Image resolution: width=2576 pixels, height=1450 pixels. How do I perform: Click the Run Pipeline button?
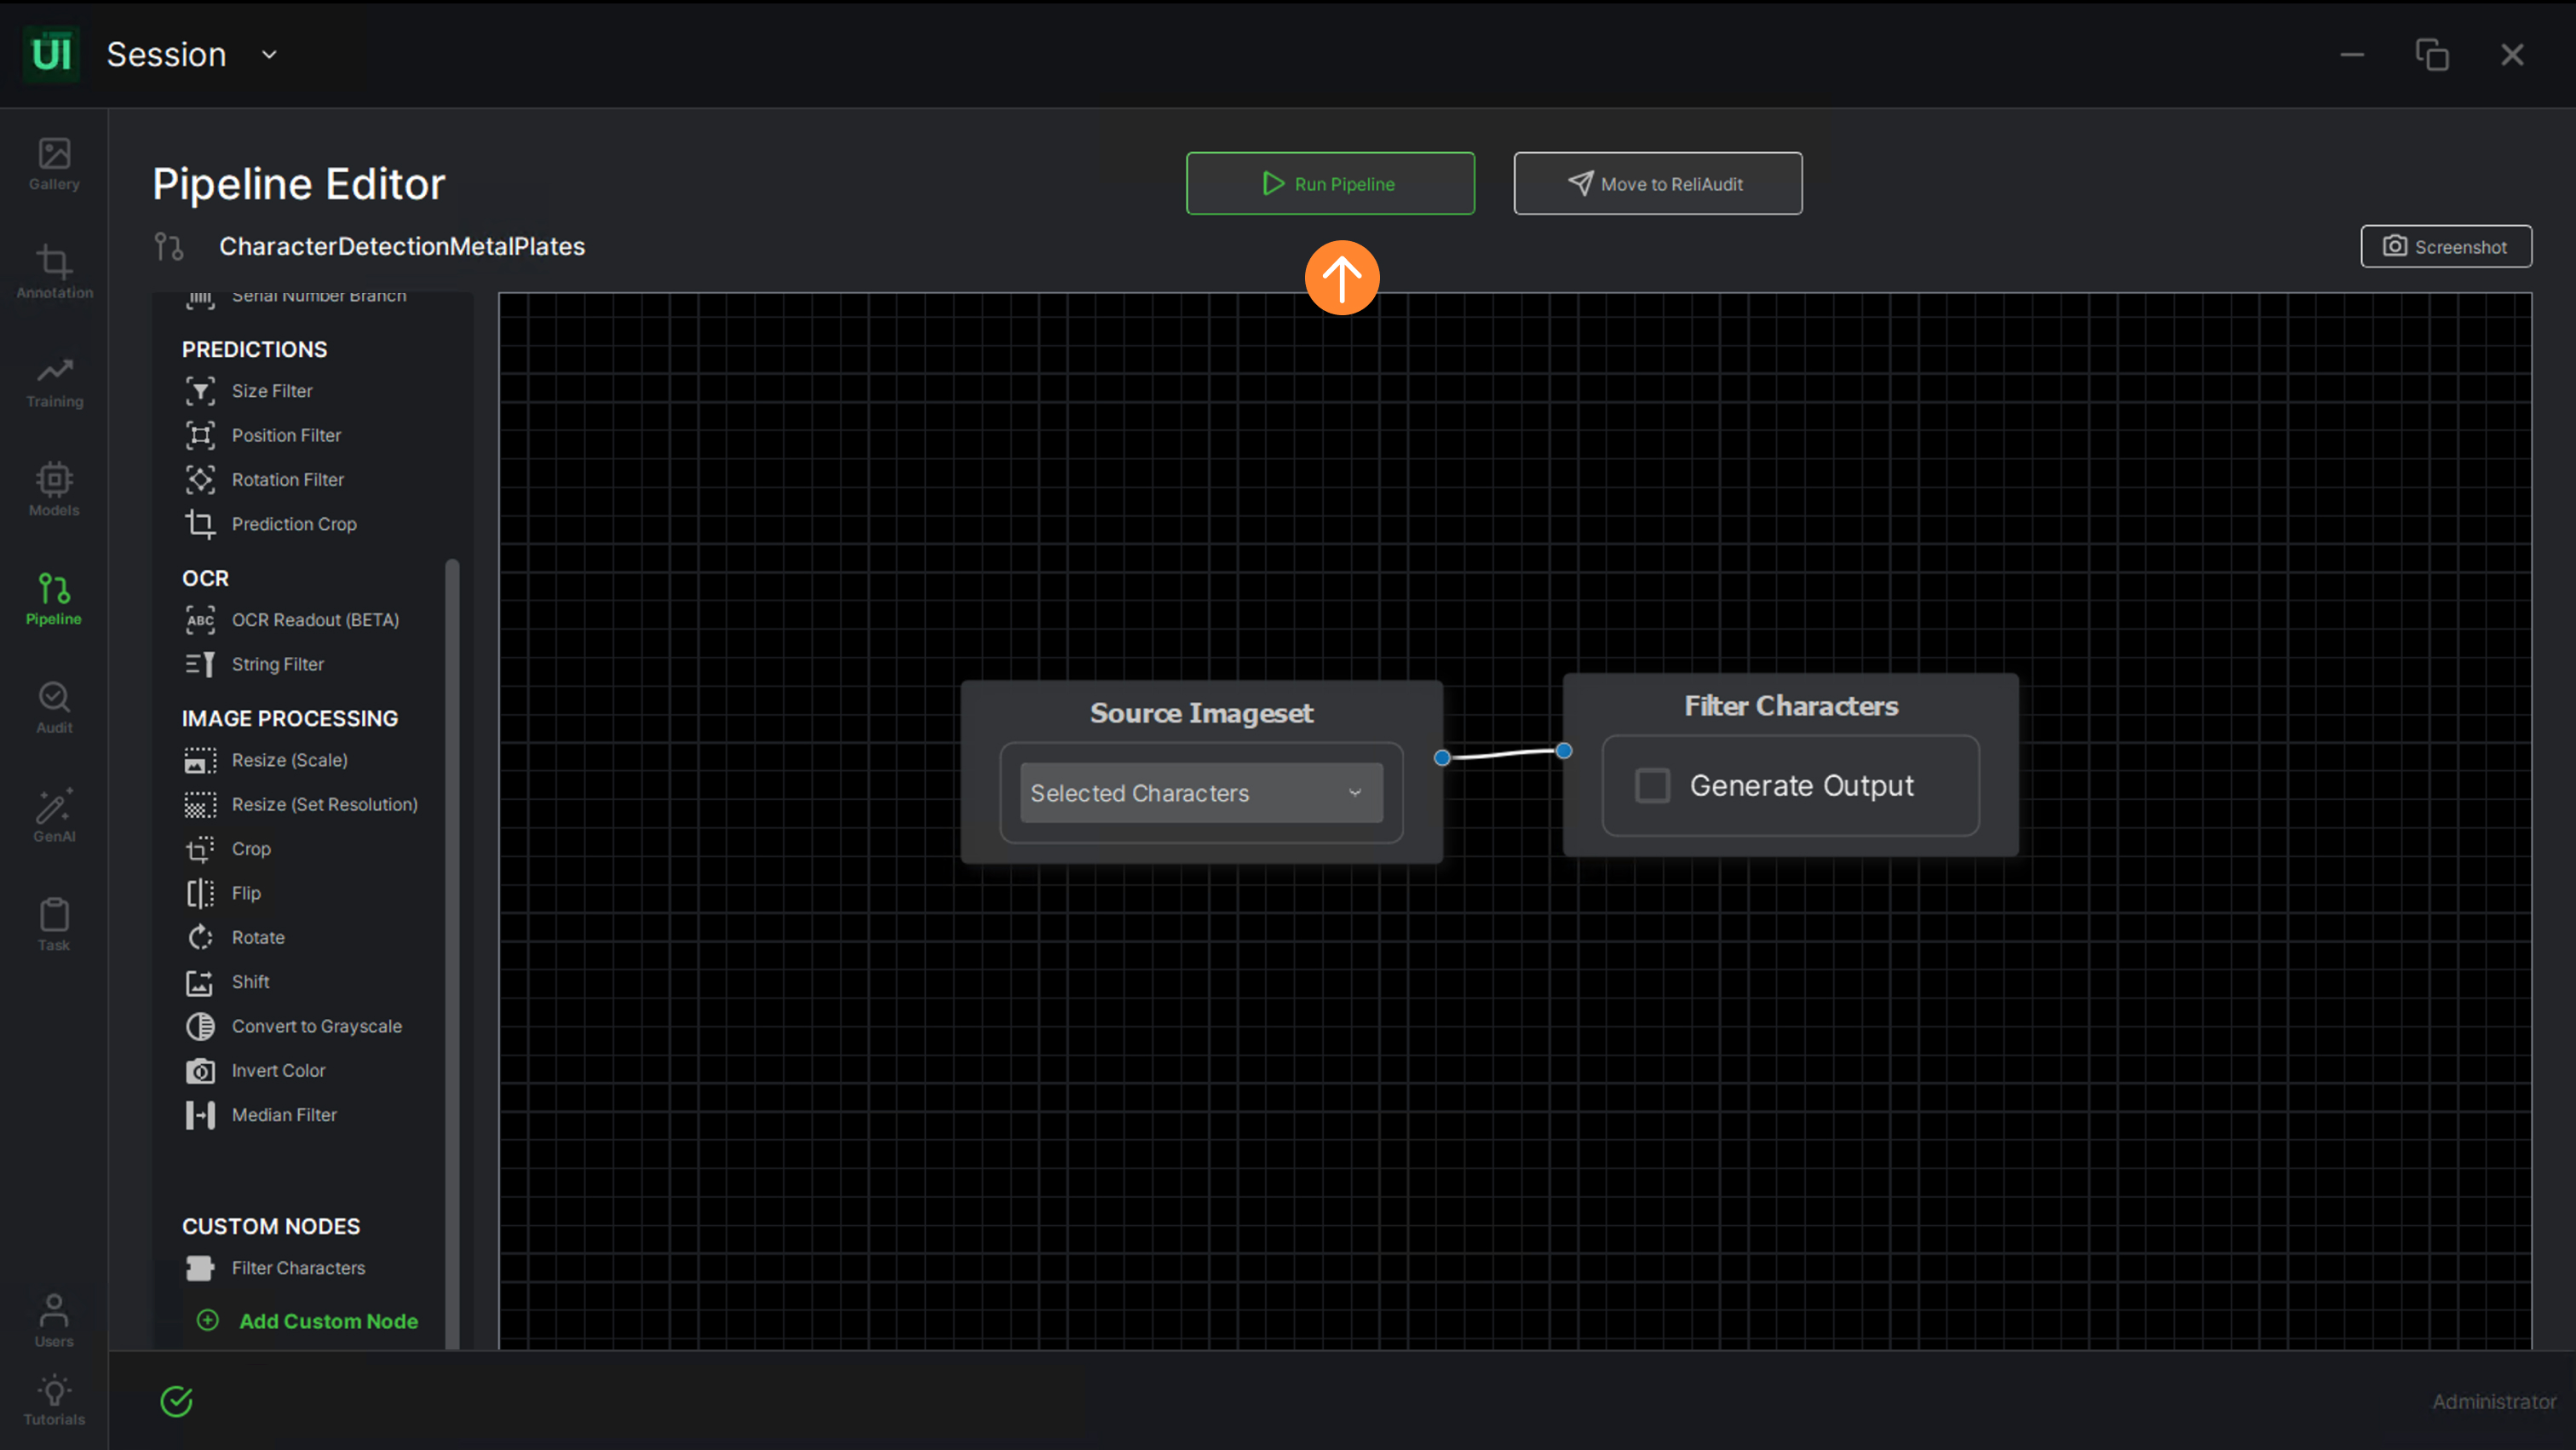(x=1330, y=184)
